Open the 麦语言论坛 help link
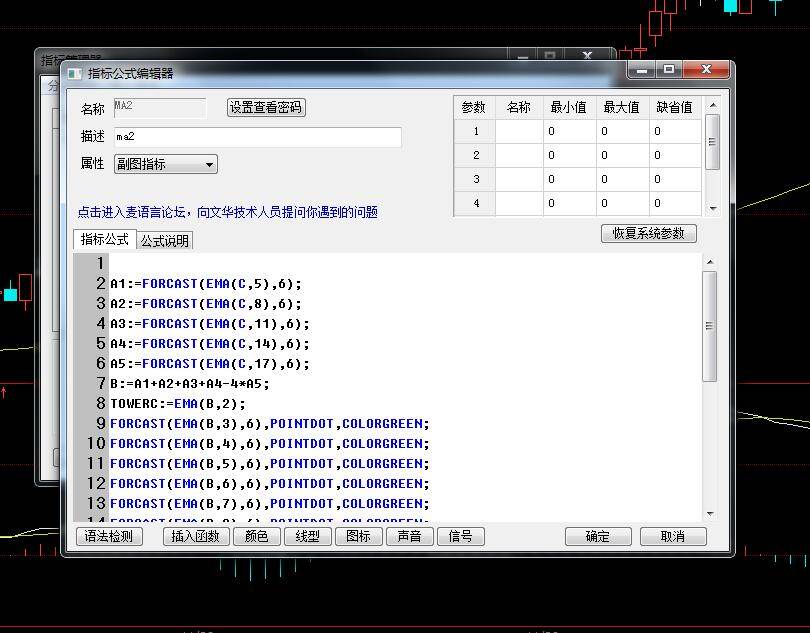This screenshot has width=810, height=633. coord(227,212)
